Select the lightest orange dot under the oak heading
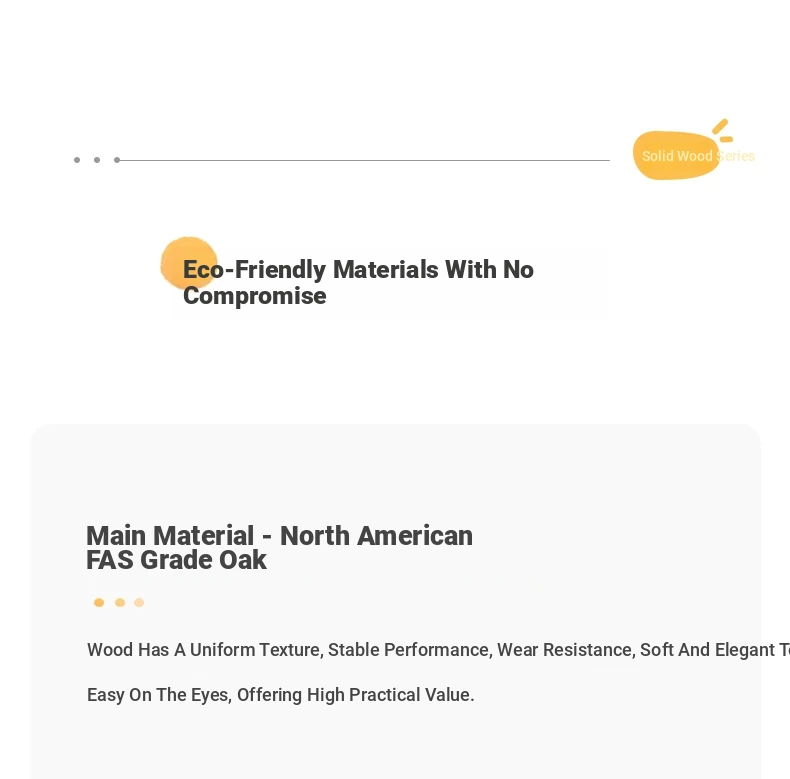The image size is (790, 779). (139, 602)
